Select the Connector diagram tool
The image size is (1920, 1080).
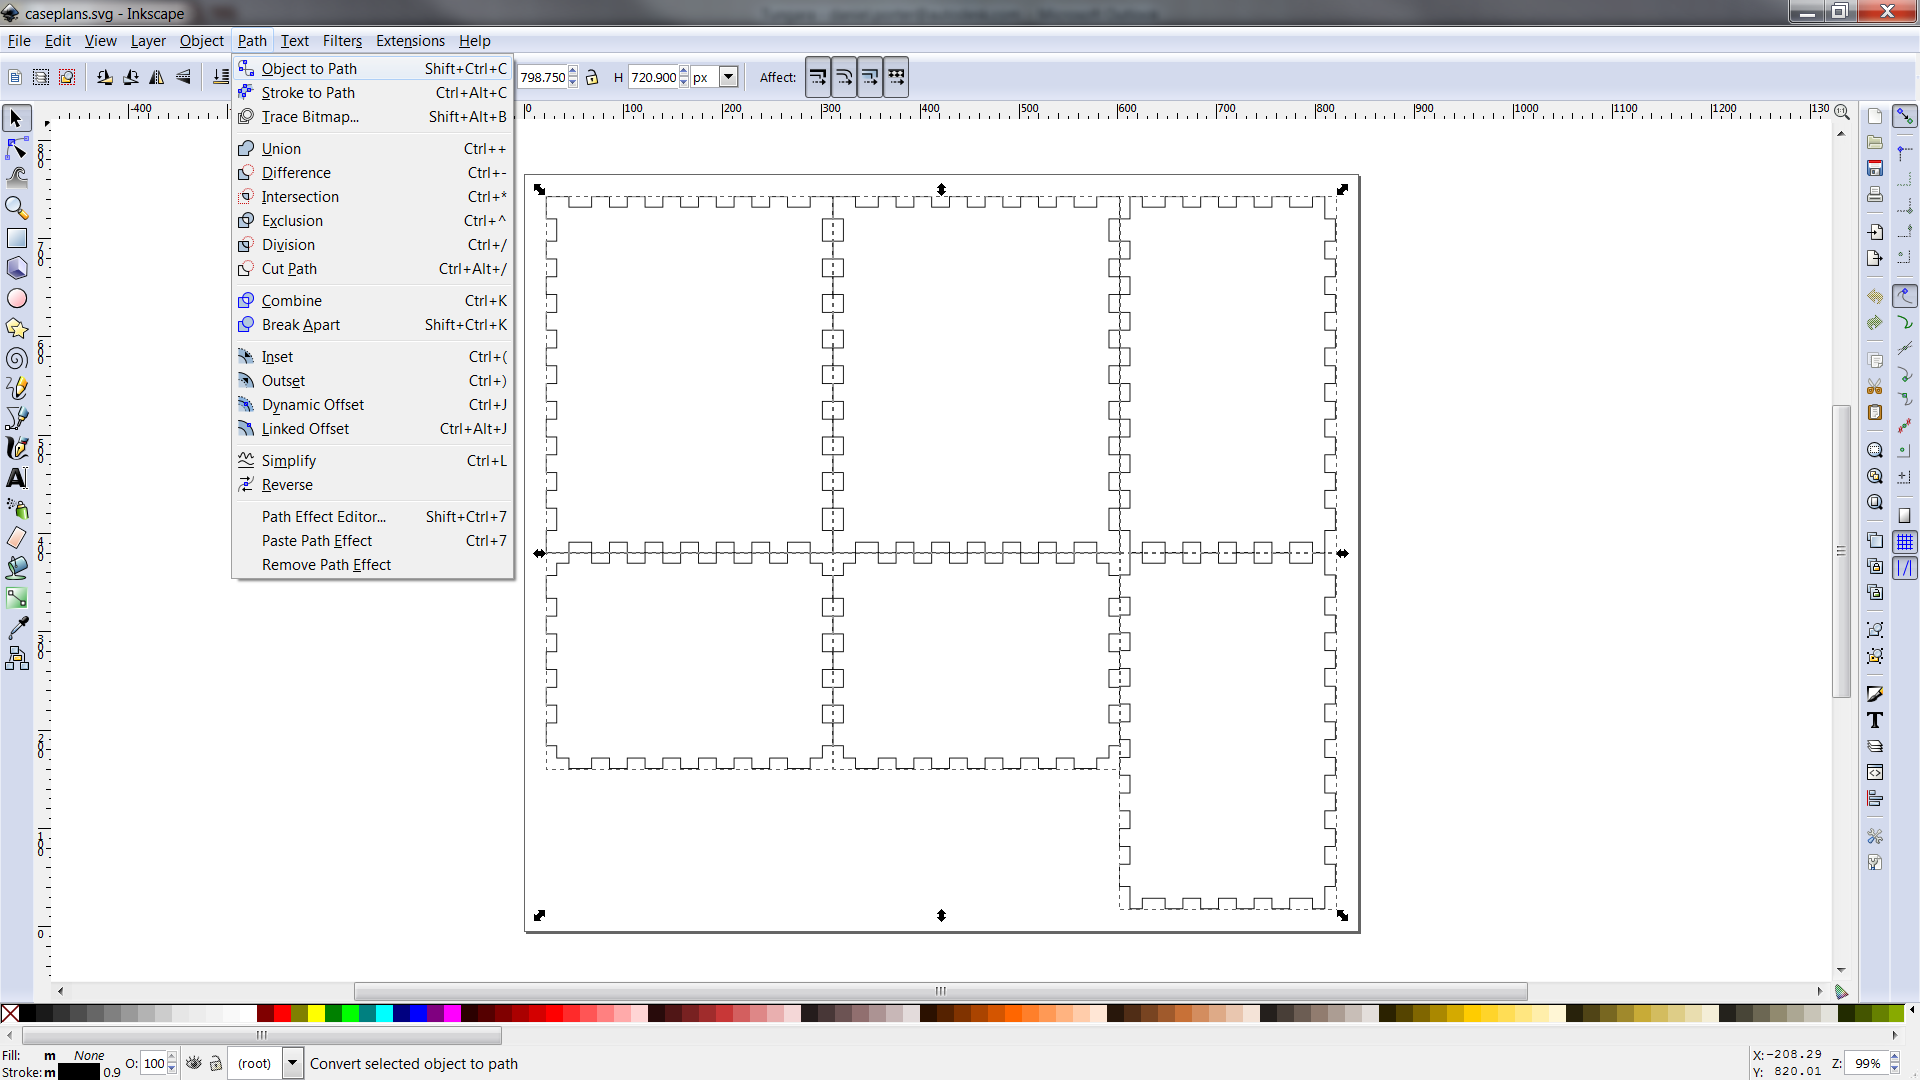(16, 658)
